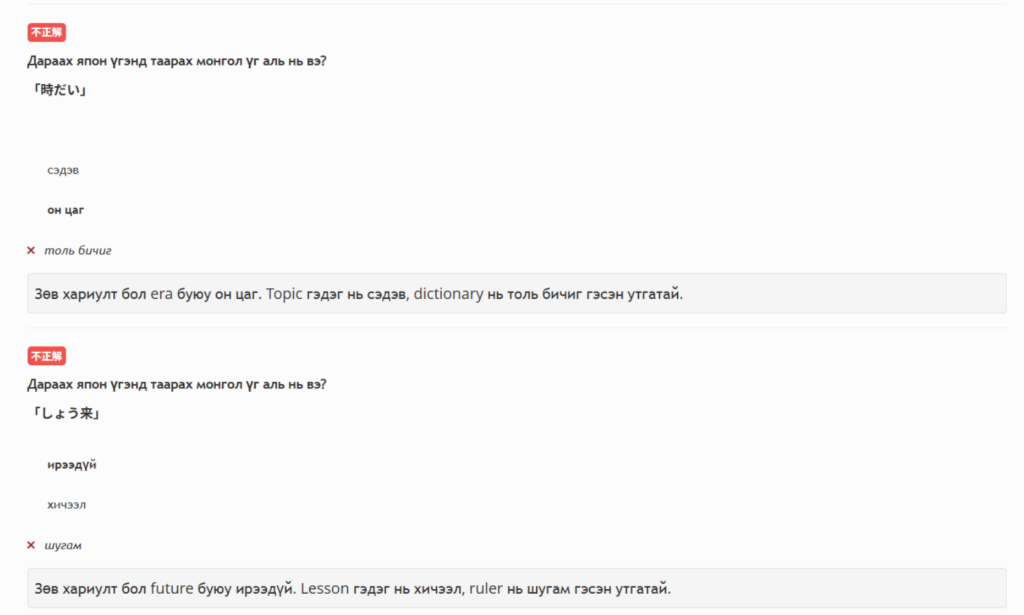Screen dimensions: 1024x615
Task: Click the word "dictionary" in the explanation
Action: click(x=448, y=294)
